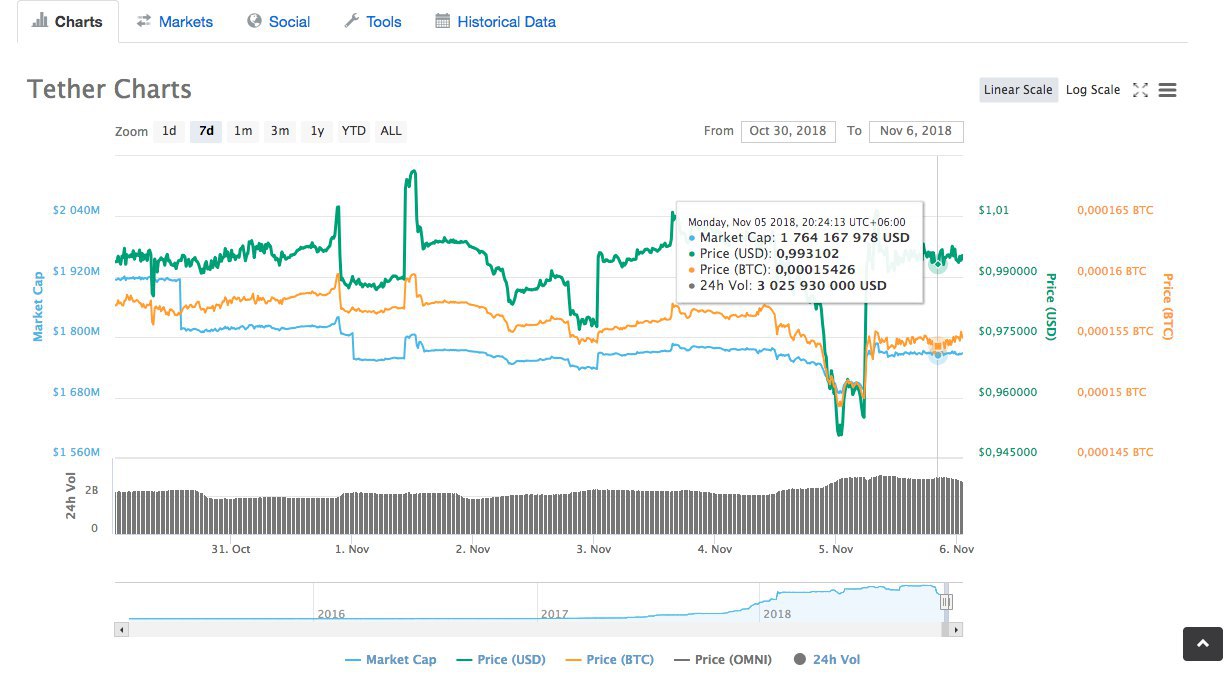Toggle Market Cap series in legend
The height and width of the screenshot is (673, 1230).
point(390,660)
